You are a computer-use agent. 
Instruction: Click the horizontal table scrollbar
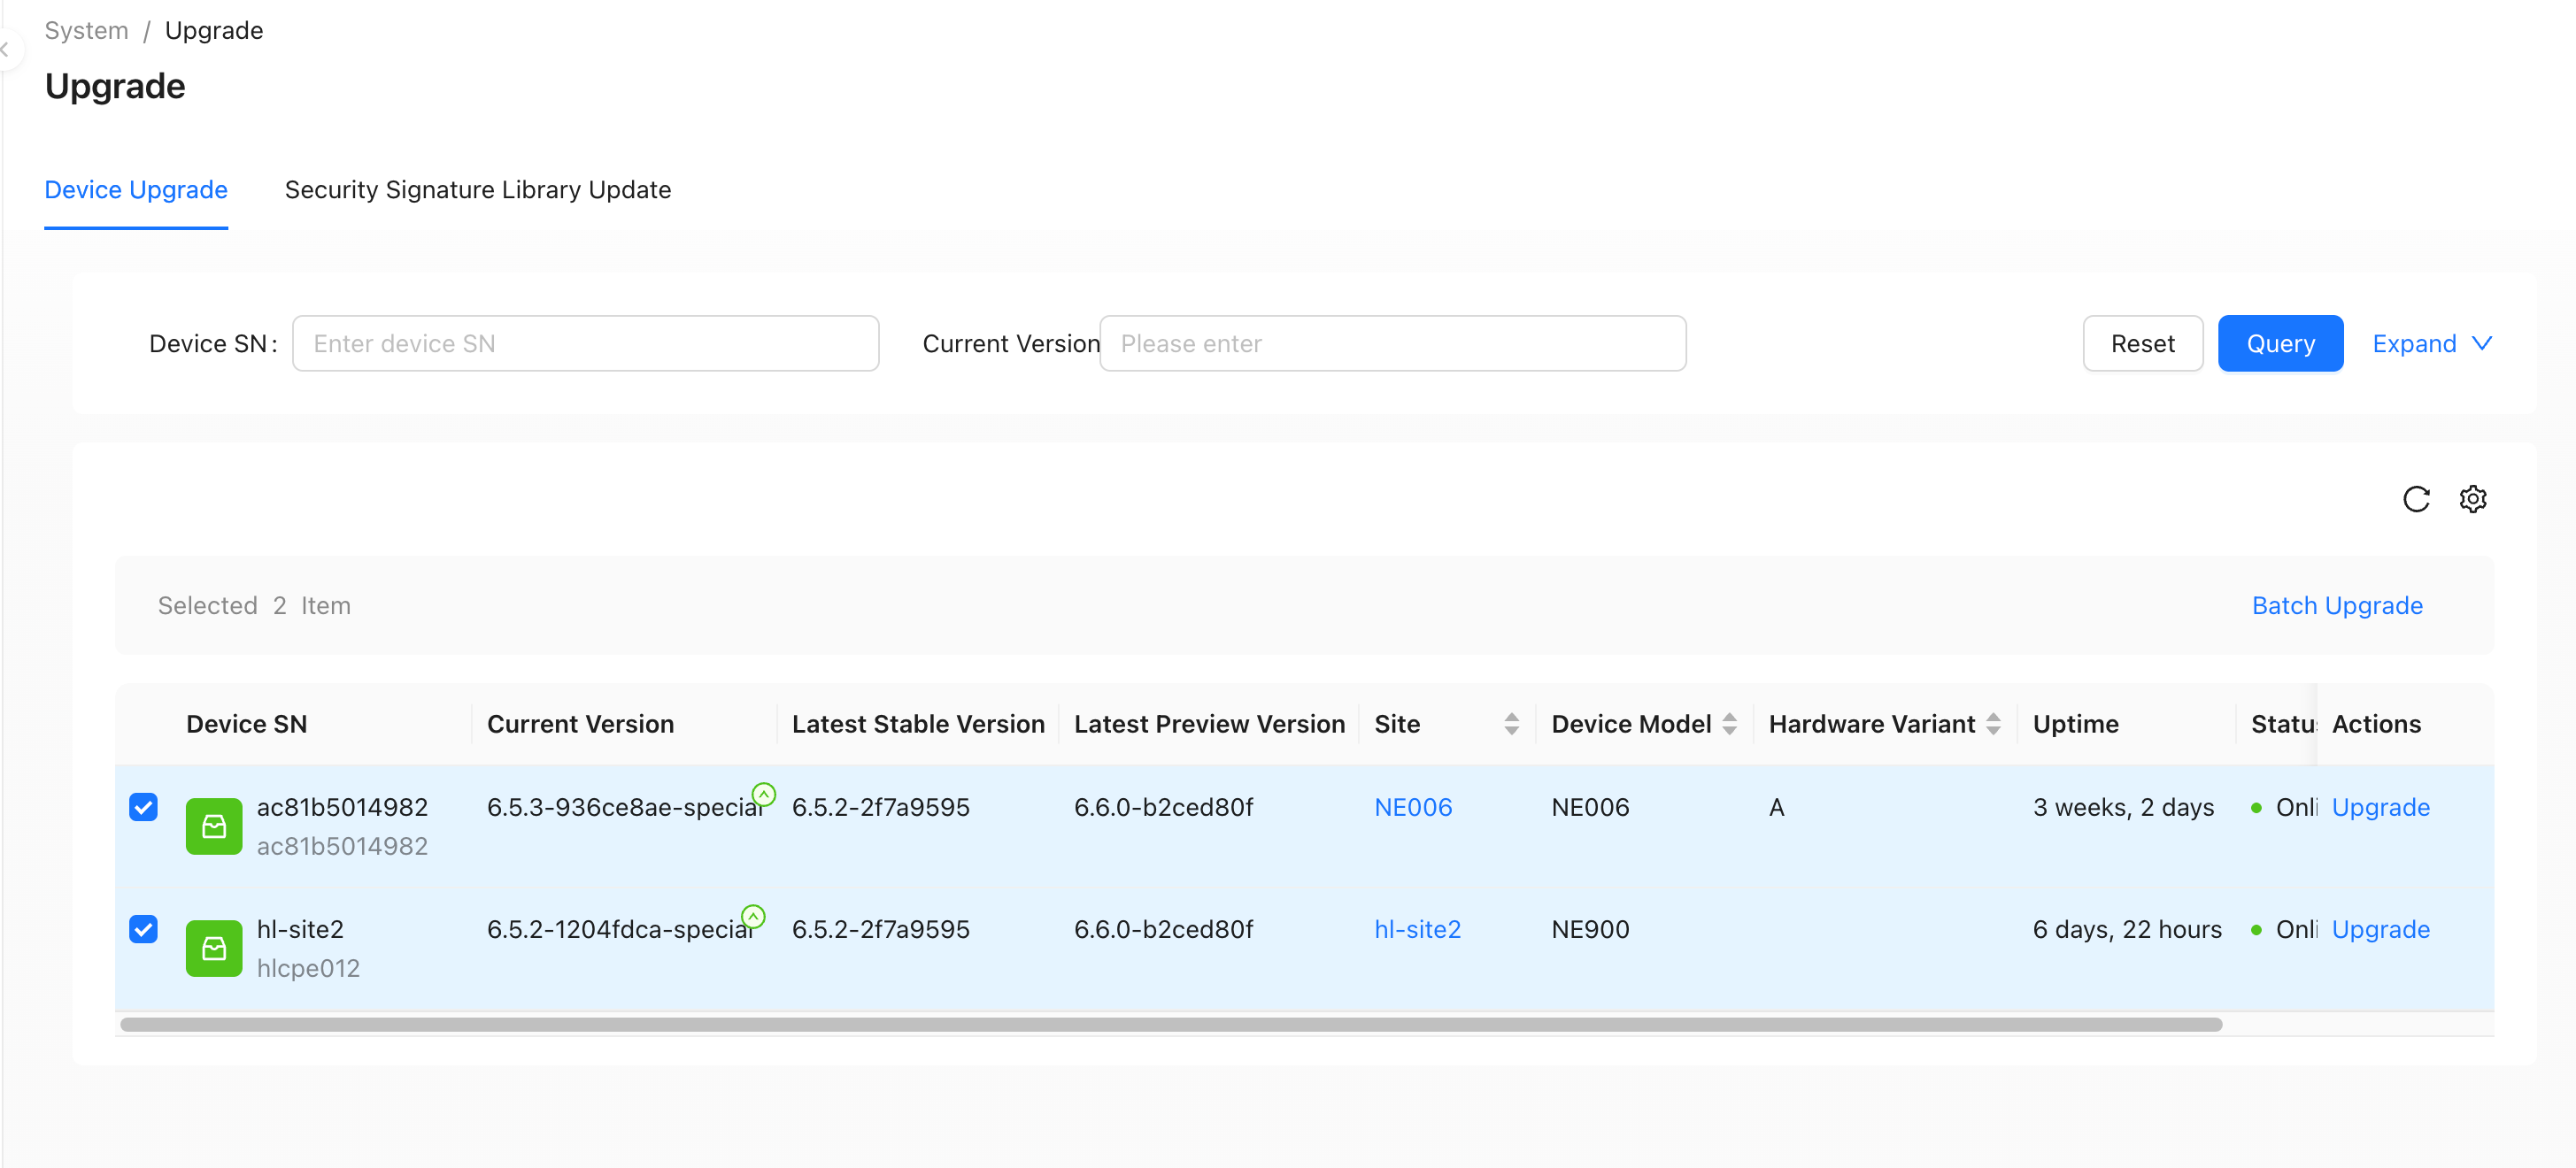(1171, 1024)
